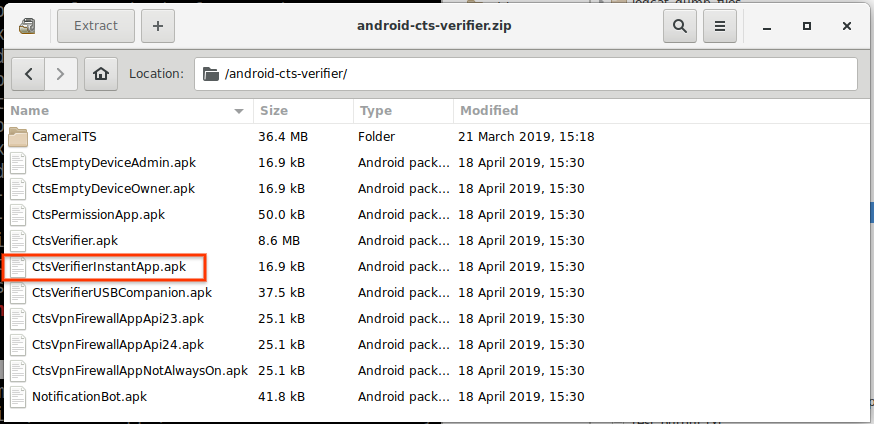This screenshot has height=426, width=876.
Task: Open the hamburger menu button
Action: (x=719, y=25)
